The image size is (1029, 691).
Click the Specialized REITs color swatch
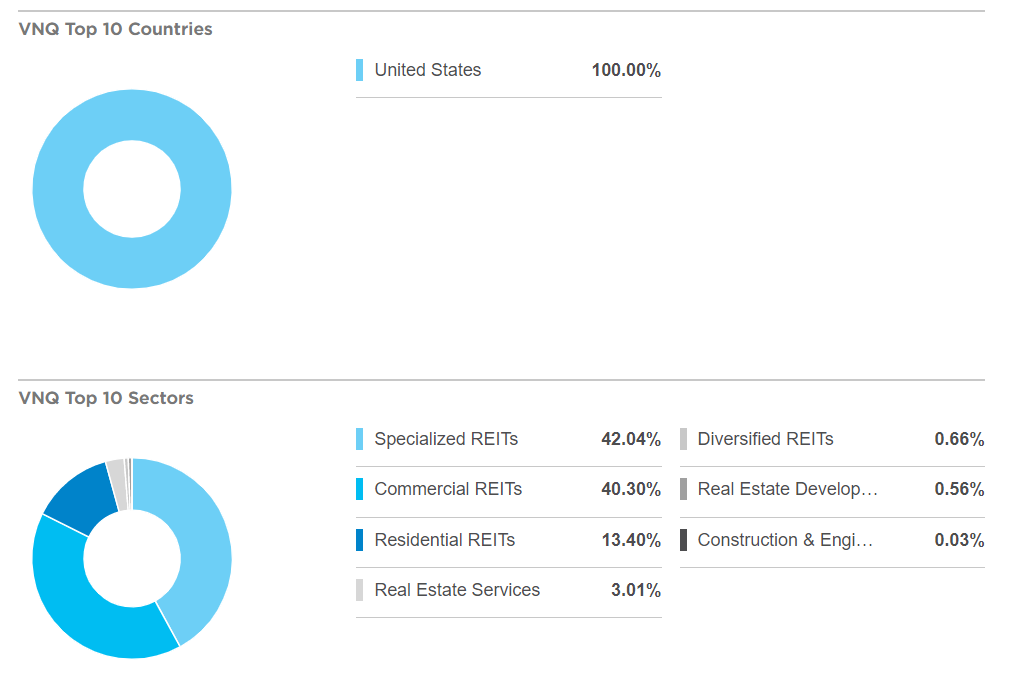tap(359, 439)
